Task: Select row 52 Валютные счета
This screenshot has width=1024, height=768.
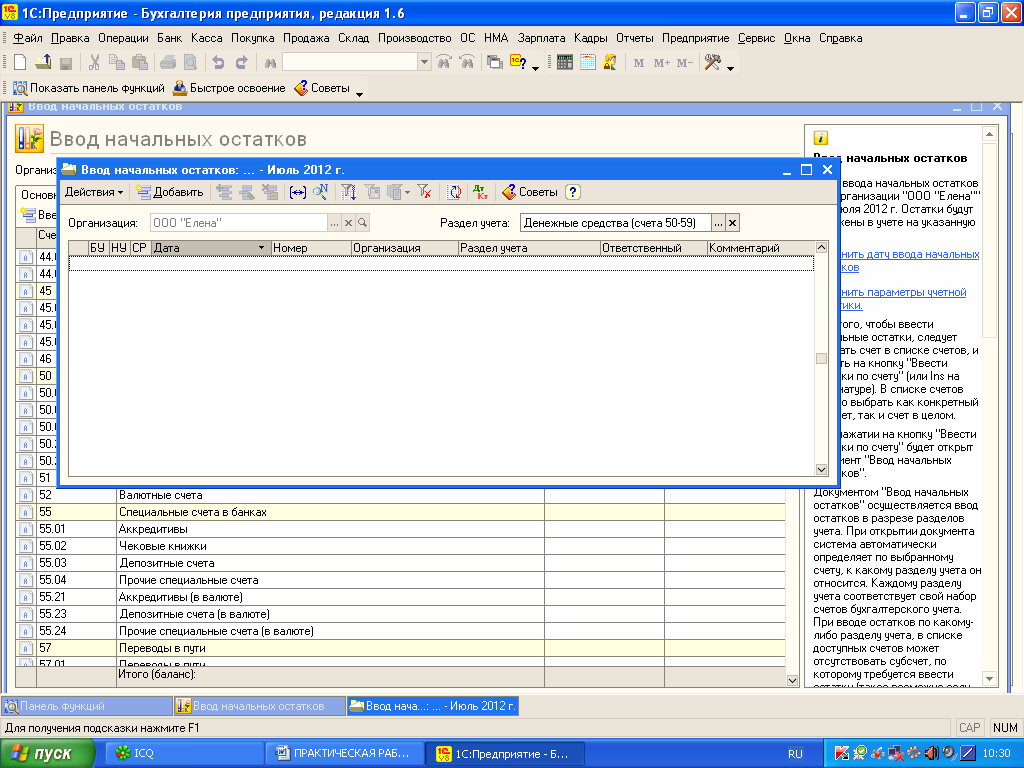Action: coord(400,495)
